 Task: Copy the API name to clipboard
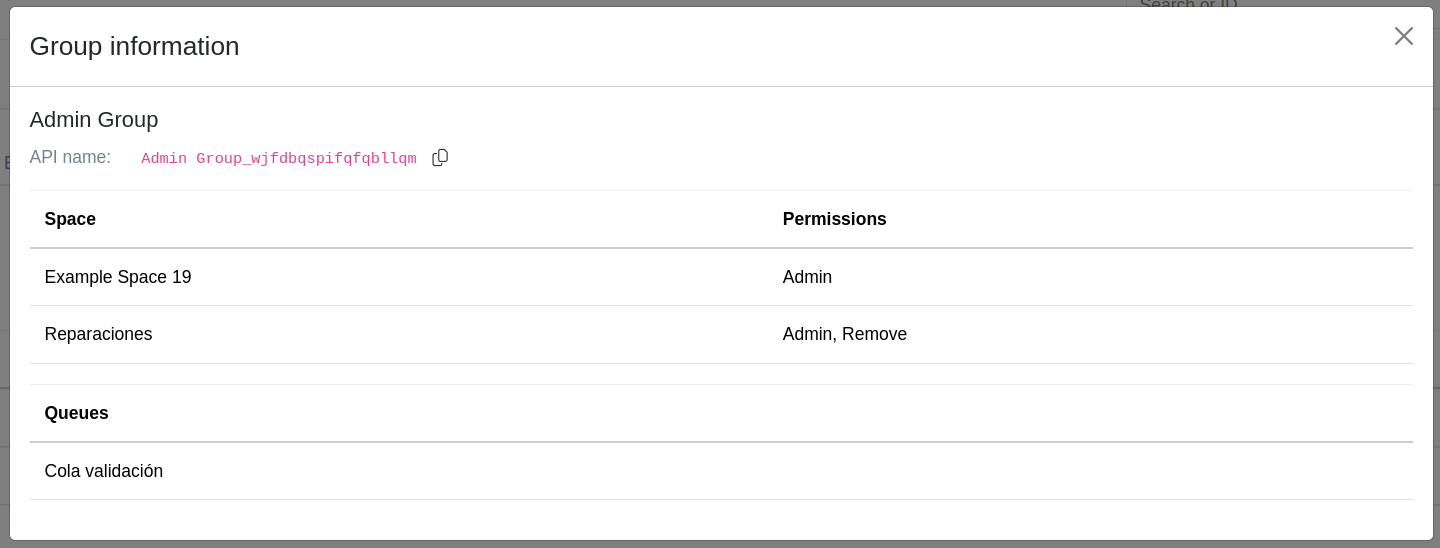click(x=440, y=158)
